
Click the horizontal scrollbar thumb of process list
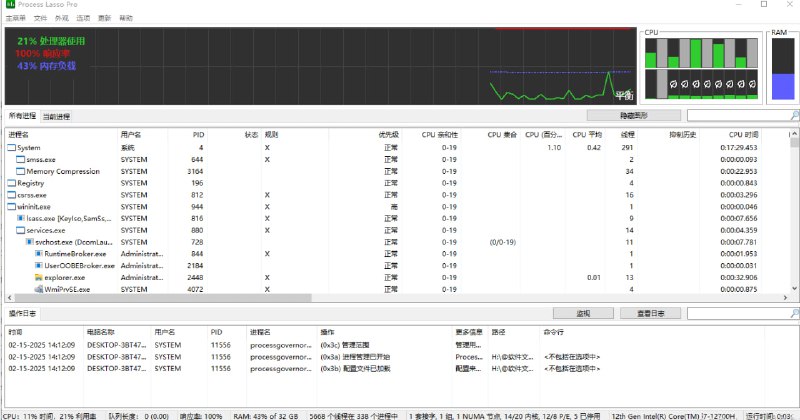click(x=163, y=298)
